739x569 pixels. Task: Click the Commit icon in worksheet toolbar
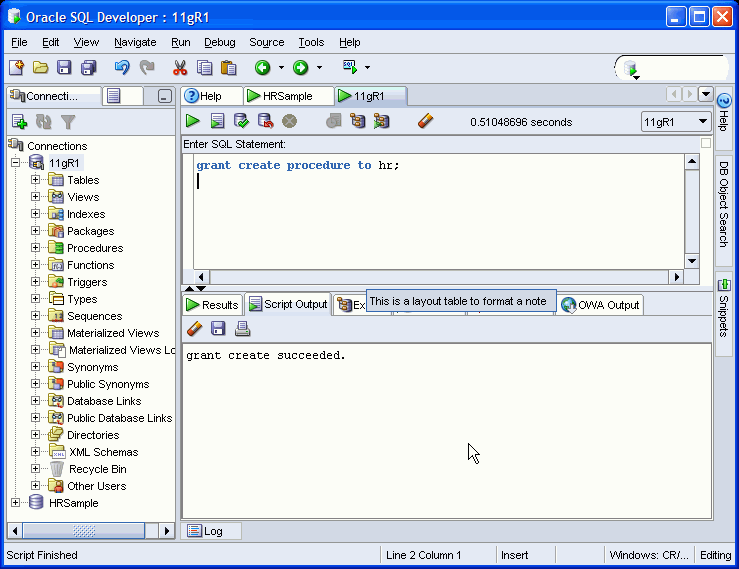pos(241,121)
